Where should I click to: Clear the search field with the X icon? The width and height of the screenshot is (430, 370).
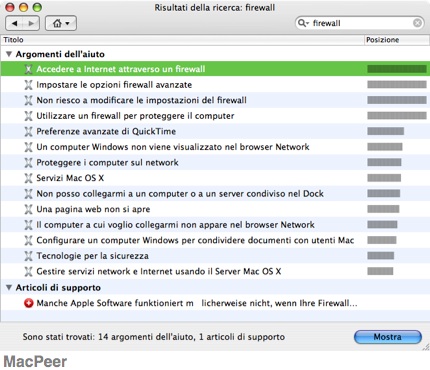coord(417,23)
